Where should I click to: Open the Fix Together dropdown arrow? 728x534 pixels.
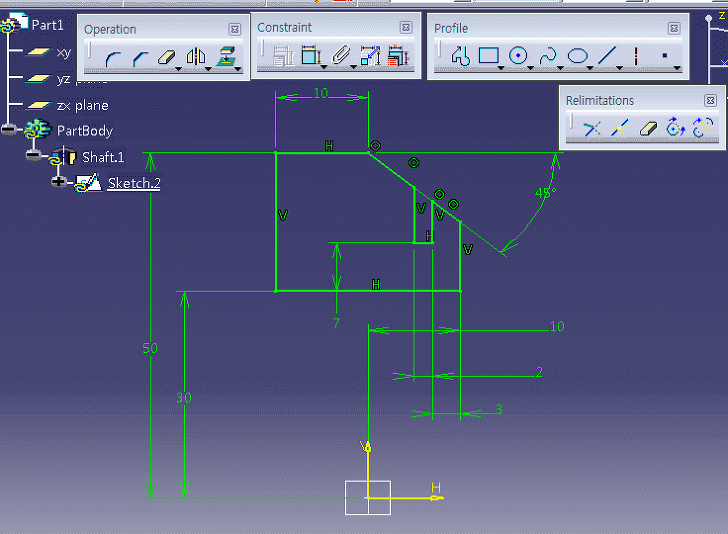pyautogui.click(x=353, y=67)
